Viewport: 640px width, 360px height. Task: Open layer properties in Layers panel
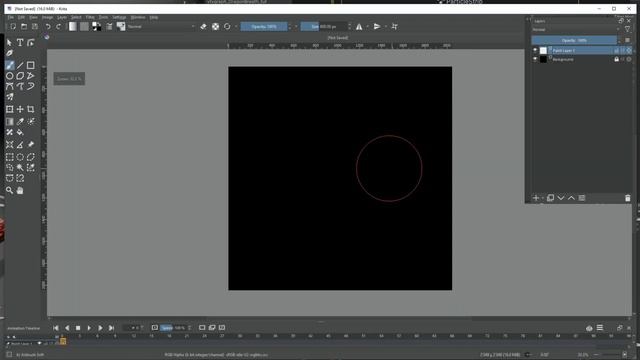pyautogui.click(x=582, y=198)
